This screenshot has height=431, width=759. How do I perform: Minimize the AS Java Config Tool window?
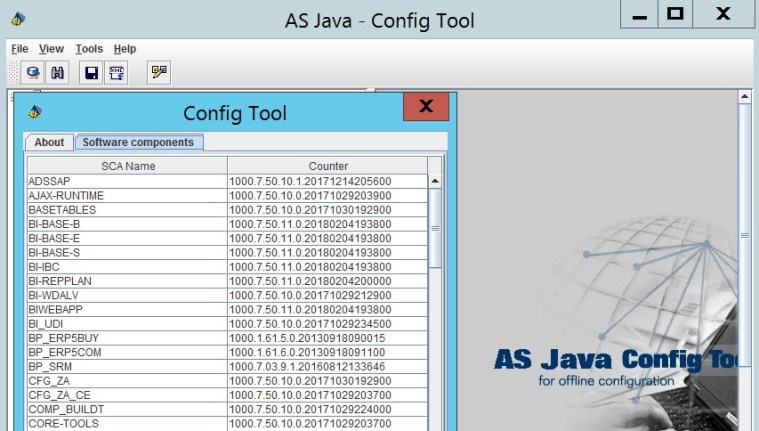(639, 14)
